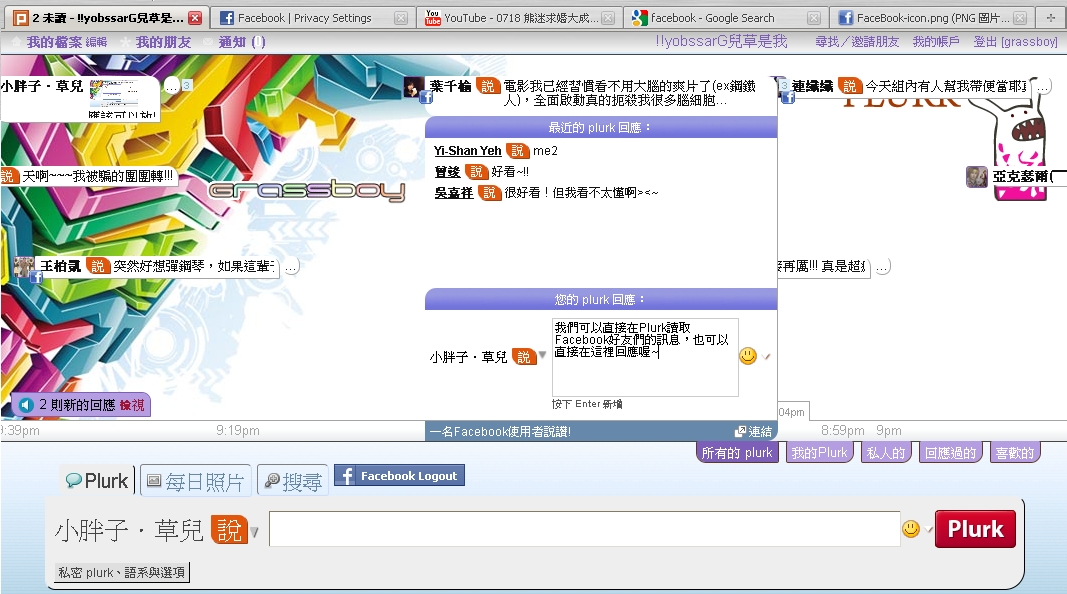Open 我的檔案 profile link
1067x594 pixels.
pos(54,42)
